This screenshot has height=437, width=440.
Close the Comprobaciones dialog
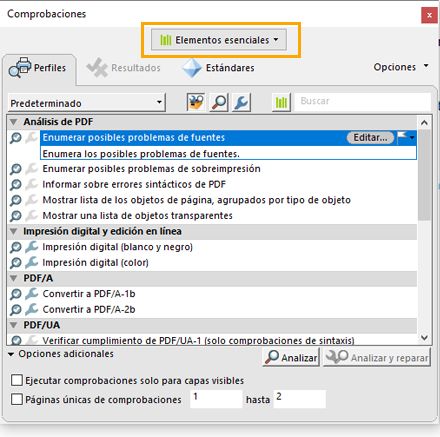tap(429, 15)
